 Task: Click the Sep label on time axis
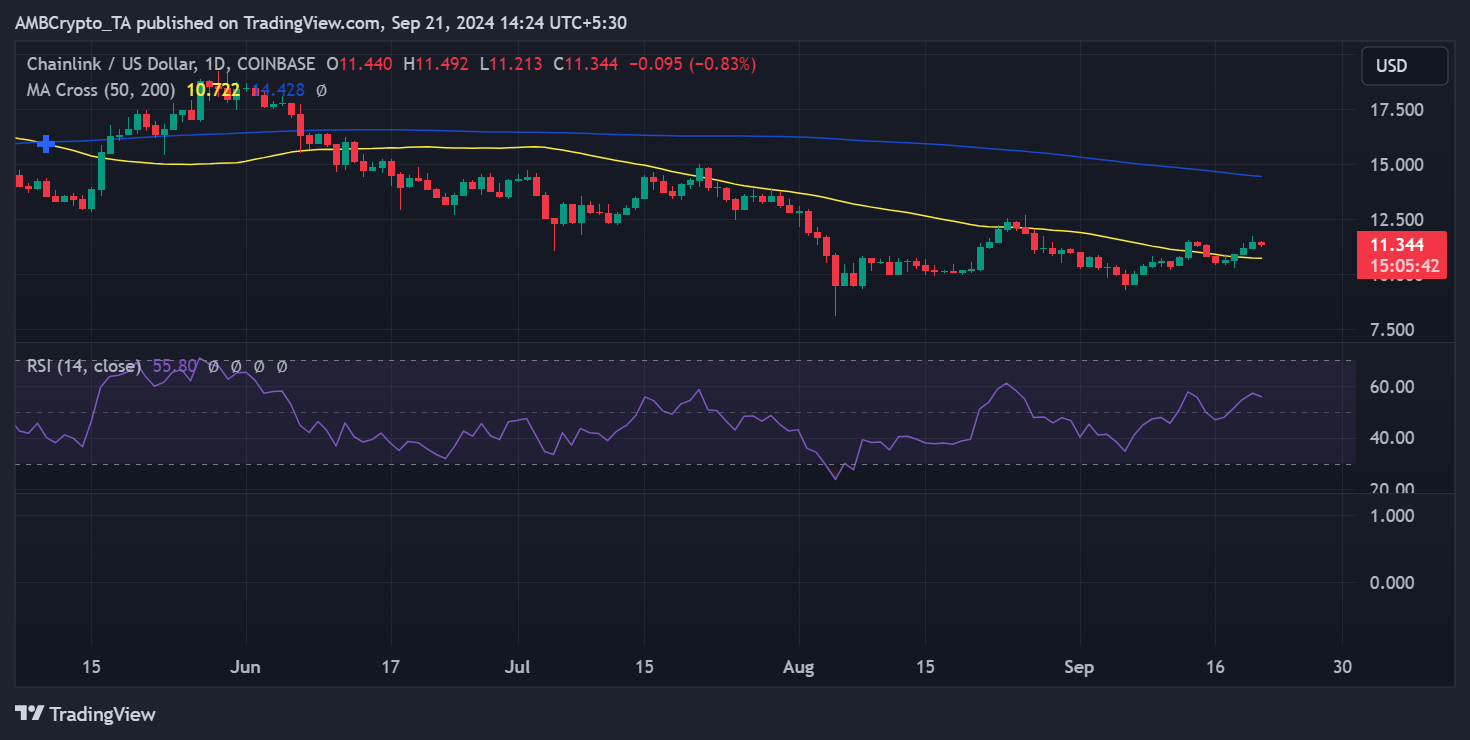[x=1080, y=667]
